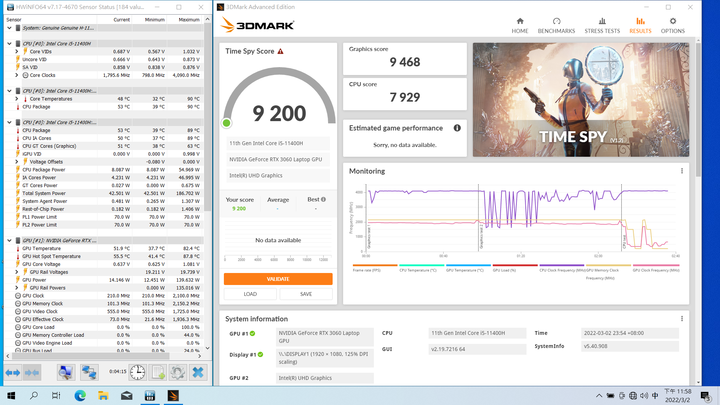Open volume control in system tray

[x=644, y=395]
